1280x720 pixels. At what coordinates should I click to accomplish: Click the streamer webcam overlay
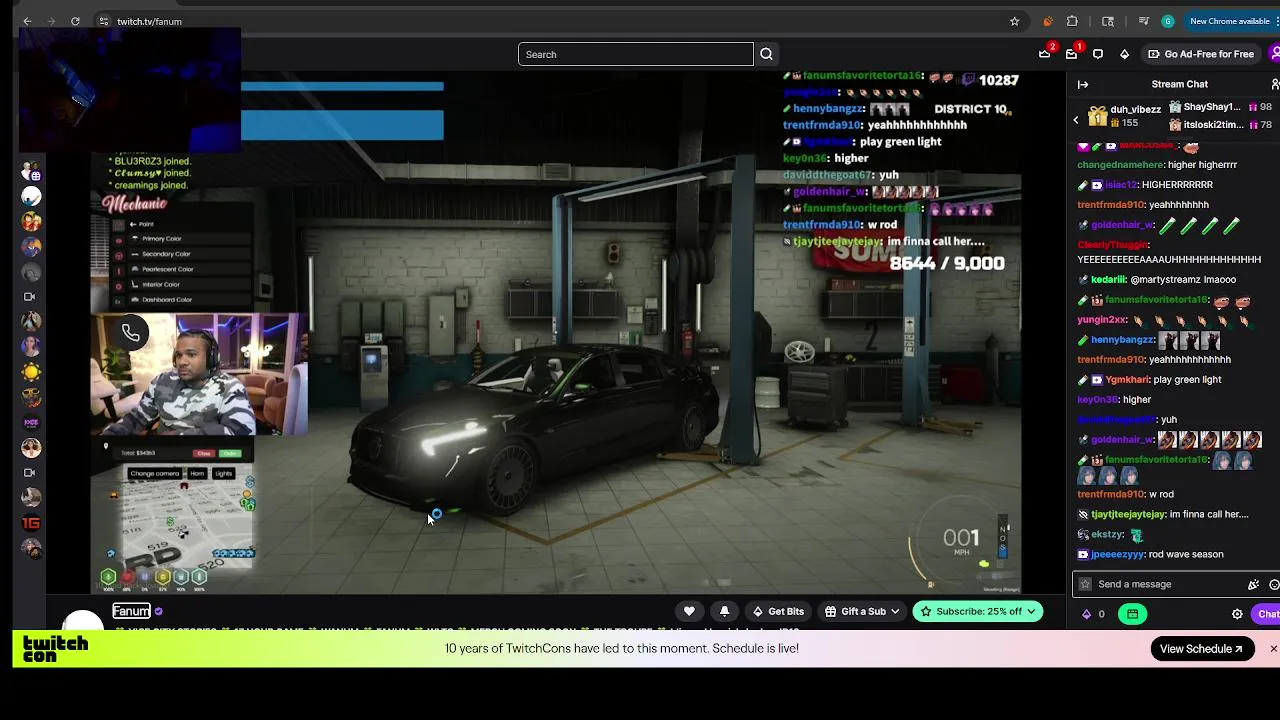[x=200, y=375]
